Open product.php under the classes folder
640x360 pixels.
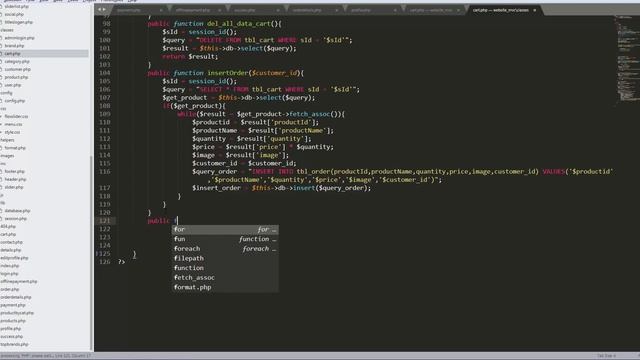pos(16,77)
